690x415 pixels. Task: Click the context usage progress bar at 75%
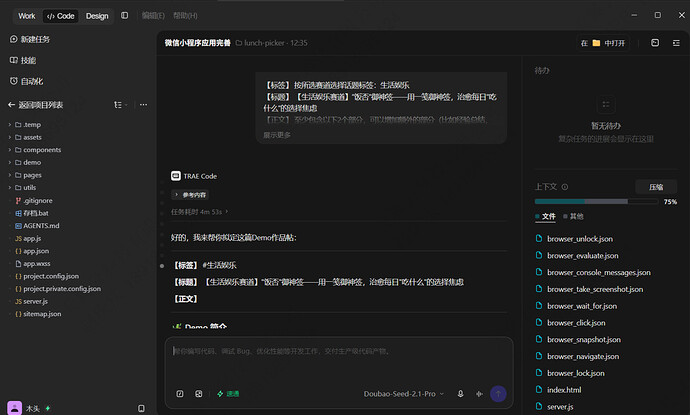pyautogui.click(x=596, y=202)
